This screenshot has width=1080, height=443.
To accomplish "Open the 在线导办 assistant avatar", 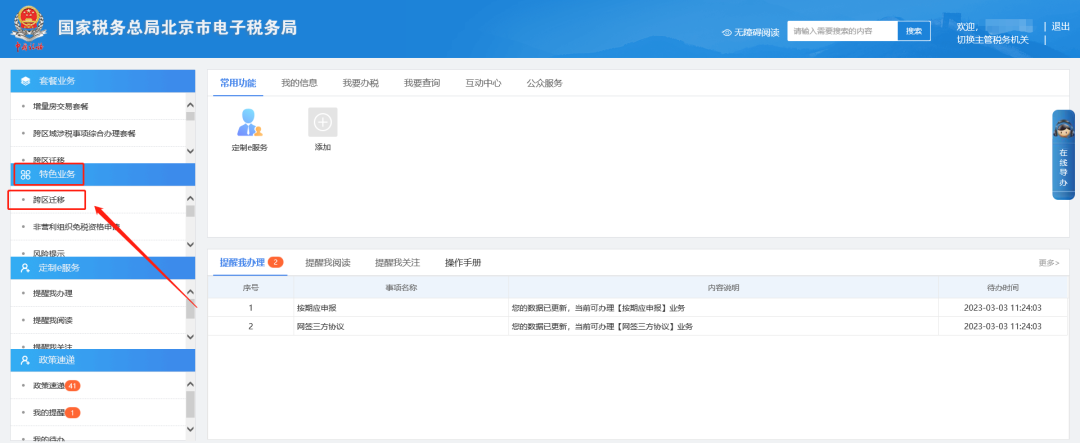I will pyautogui.click(x=1063, y=127).
